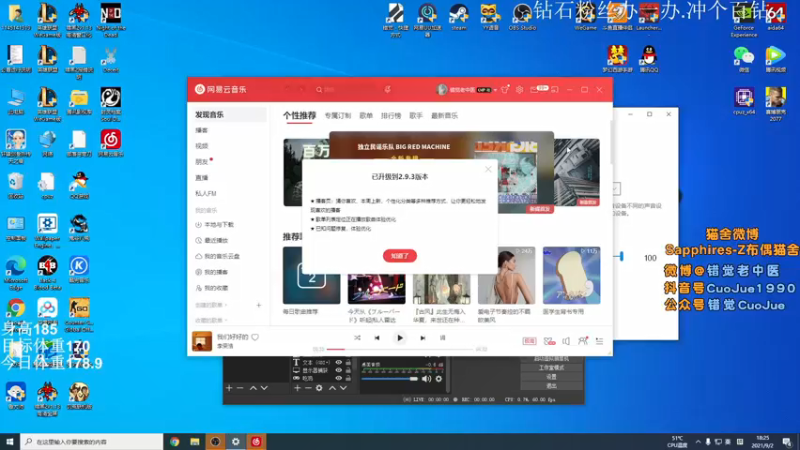Open the skin/theme shirt icon in title bar
Viewport: 800px width, 450px height.
click(505, 89)
